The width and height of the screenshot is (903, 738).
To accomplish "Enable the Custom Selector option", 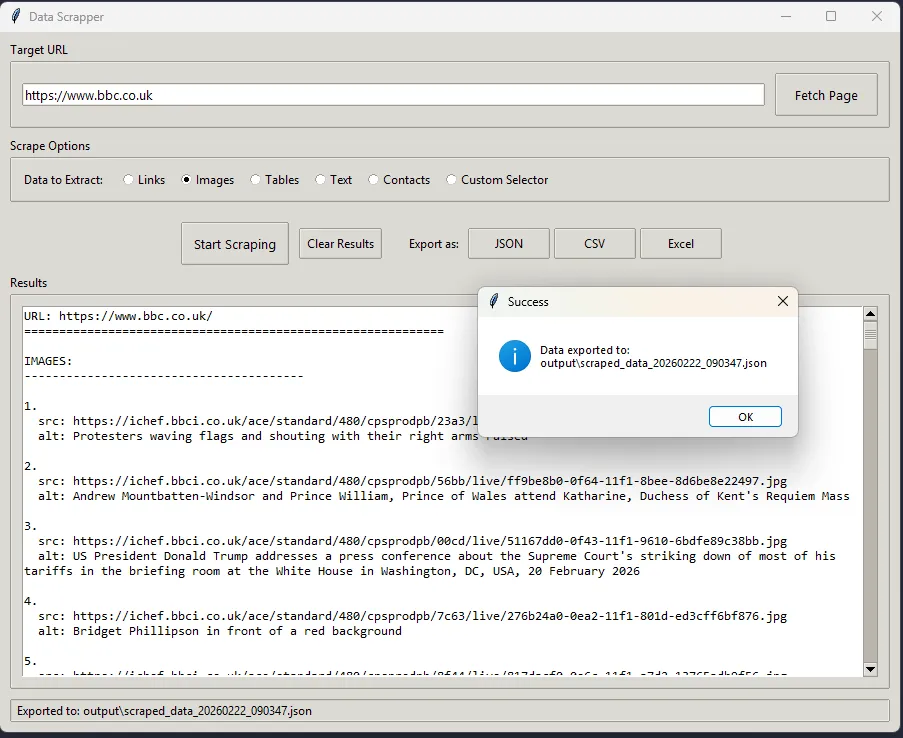I will pos(452,180).
